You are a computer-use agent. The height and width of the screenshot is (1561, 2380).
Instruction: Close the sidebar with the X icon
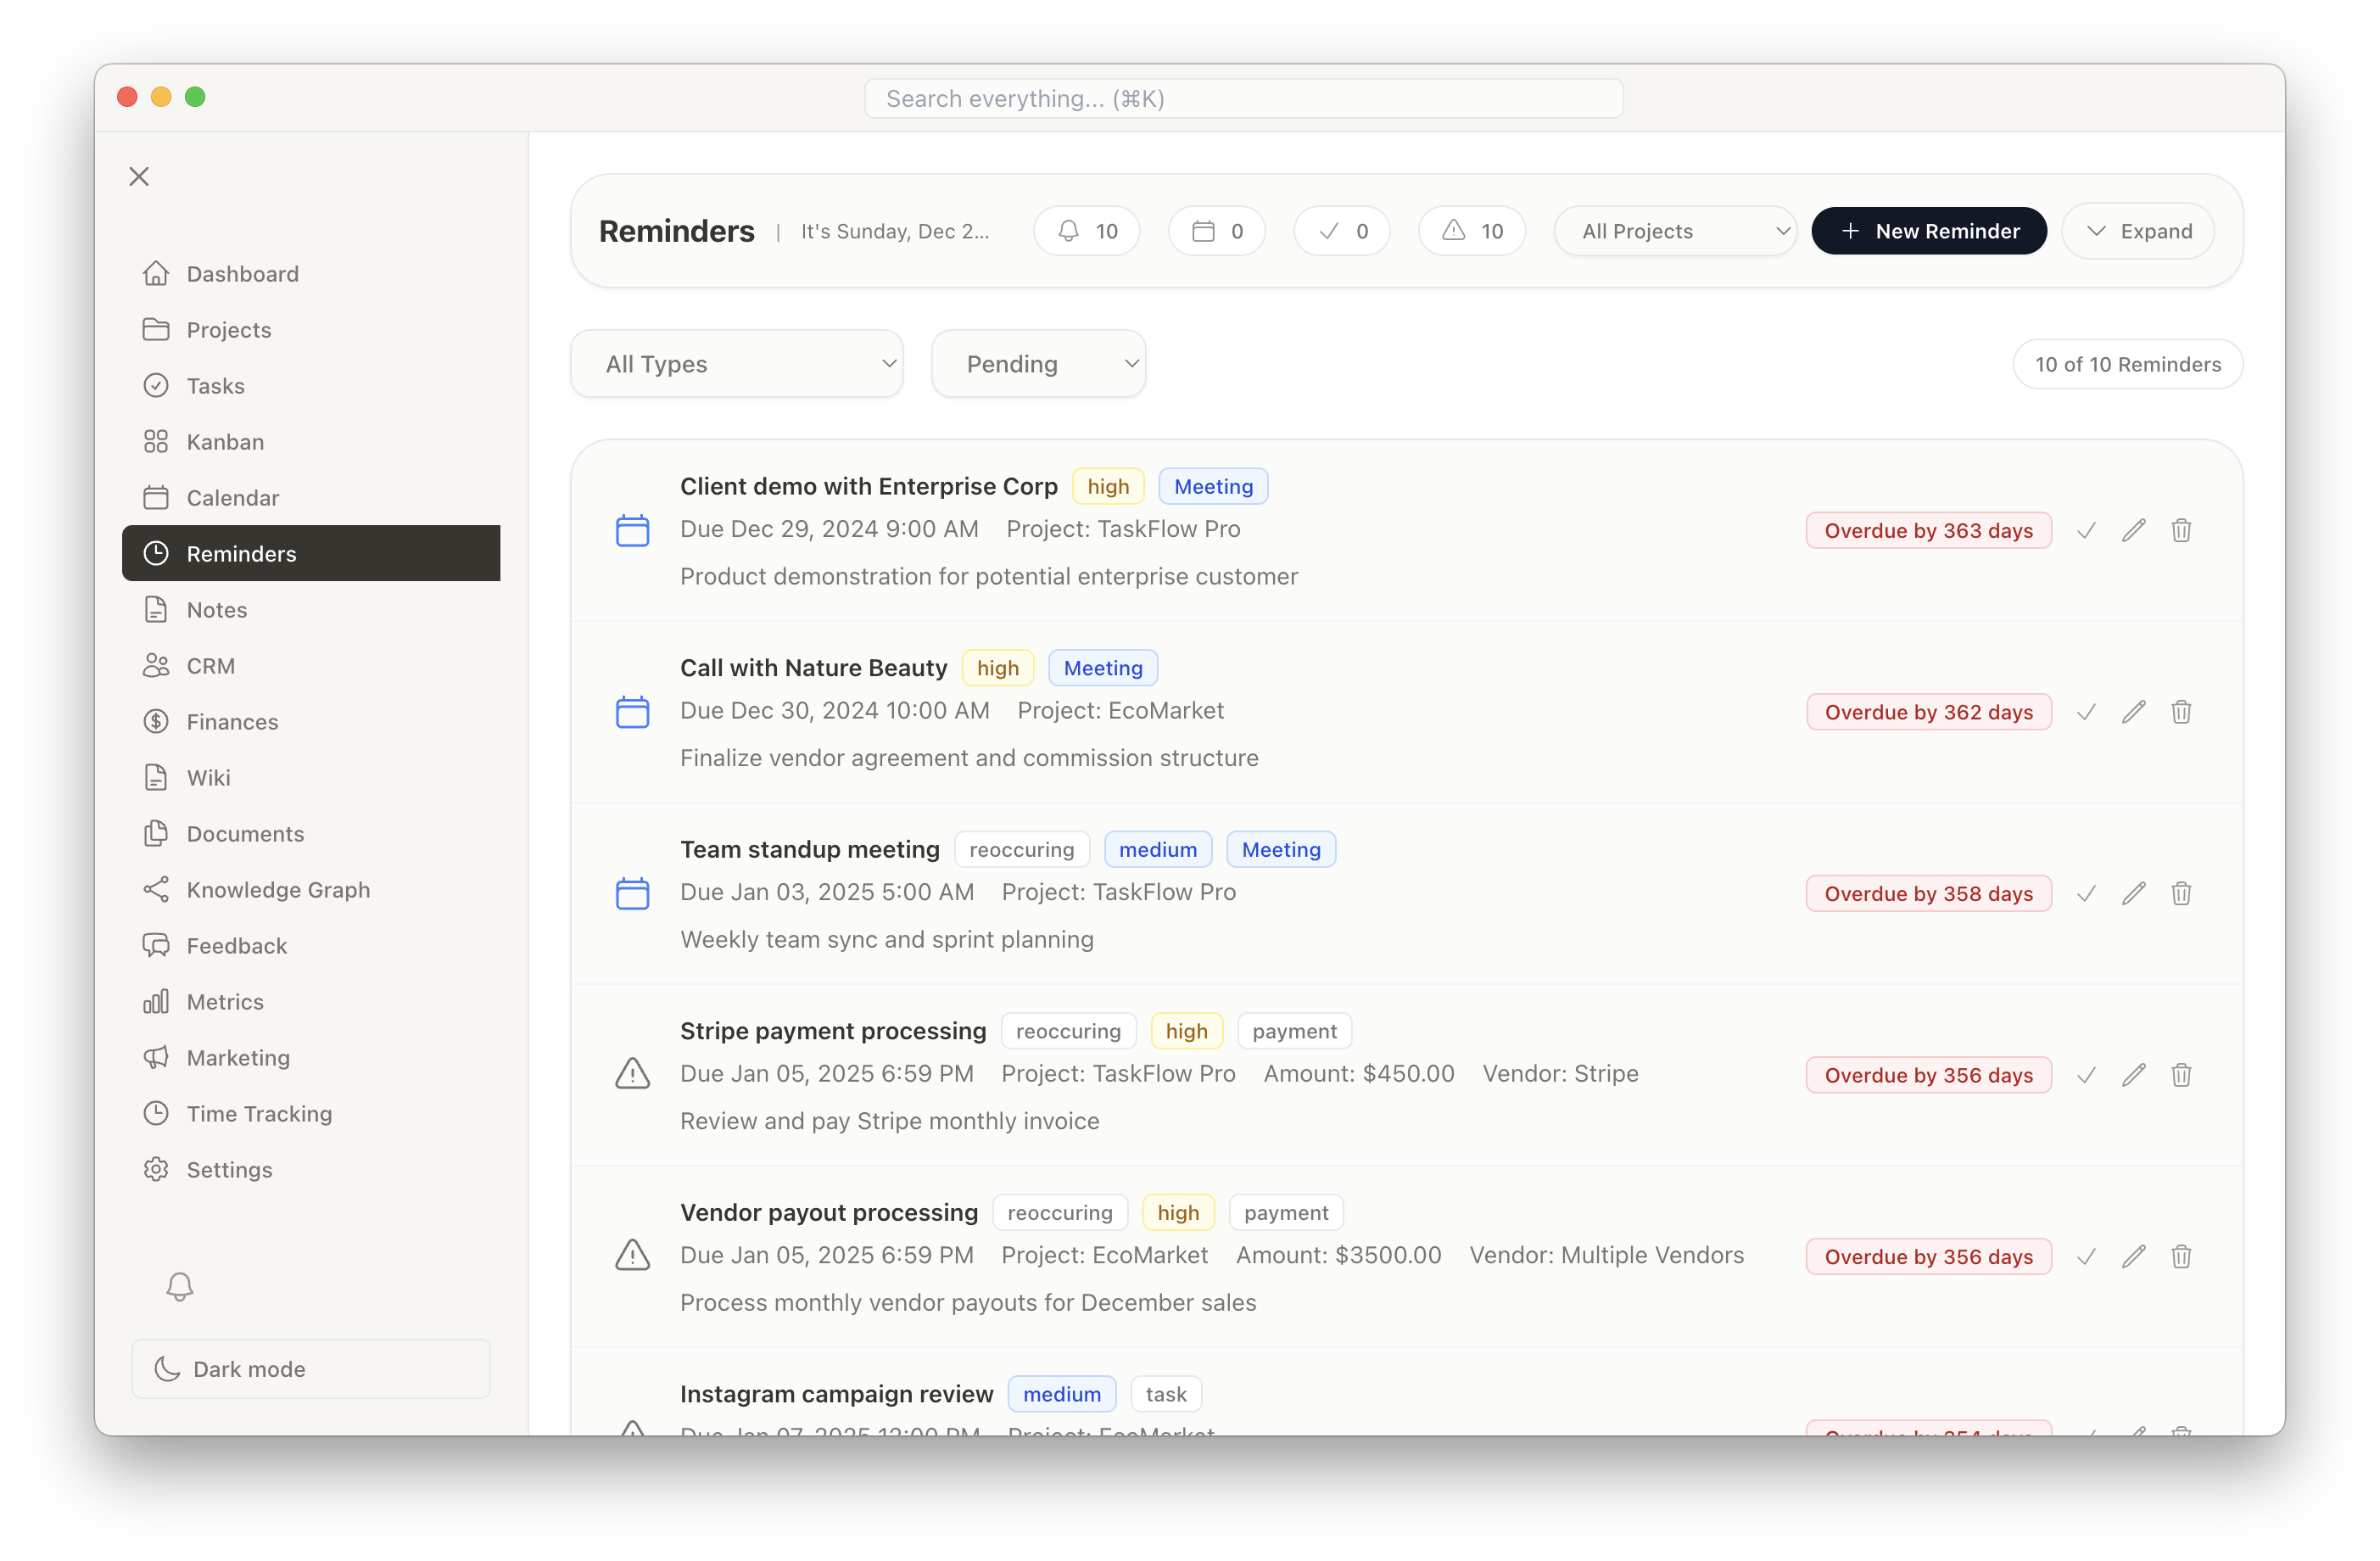(139, 177)
